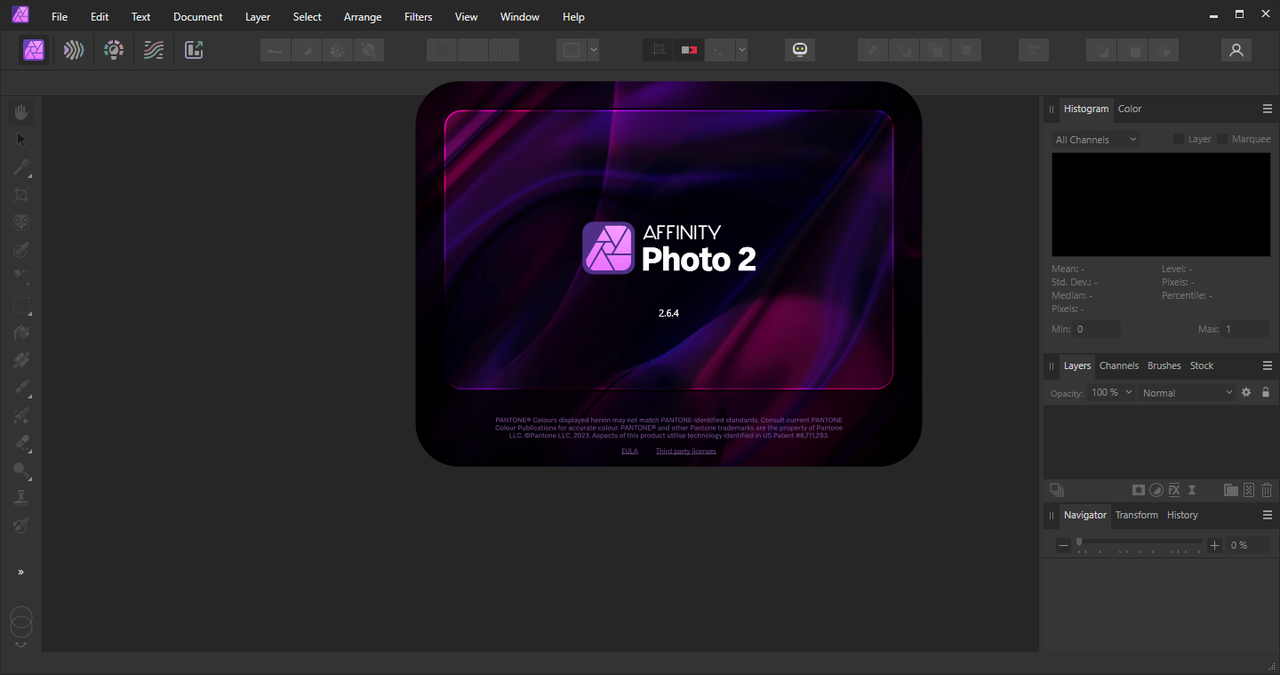Switch to the Brushes tab
The height and width of the screenshot is (675, 1280).
1164,366
